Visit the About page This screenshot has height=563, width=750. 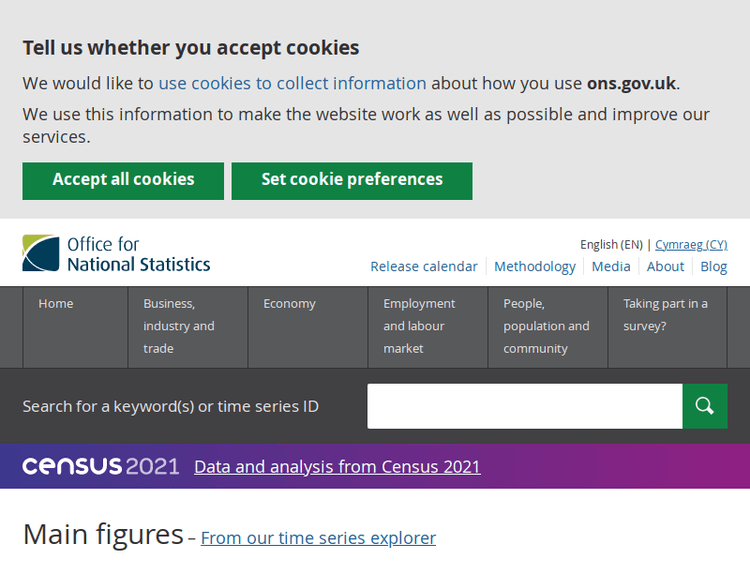pos(665,266)
